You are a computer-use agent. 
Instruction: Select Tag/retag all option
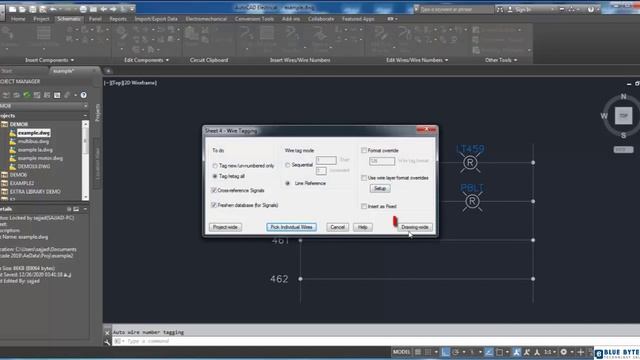(x=215, y=176)
